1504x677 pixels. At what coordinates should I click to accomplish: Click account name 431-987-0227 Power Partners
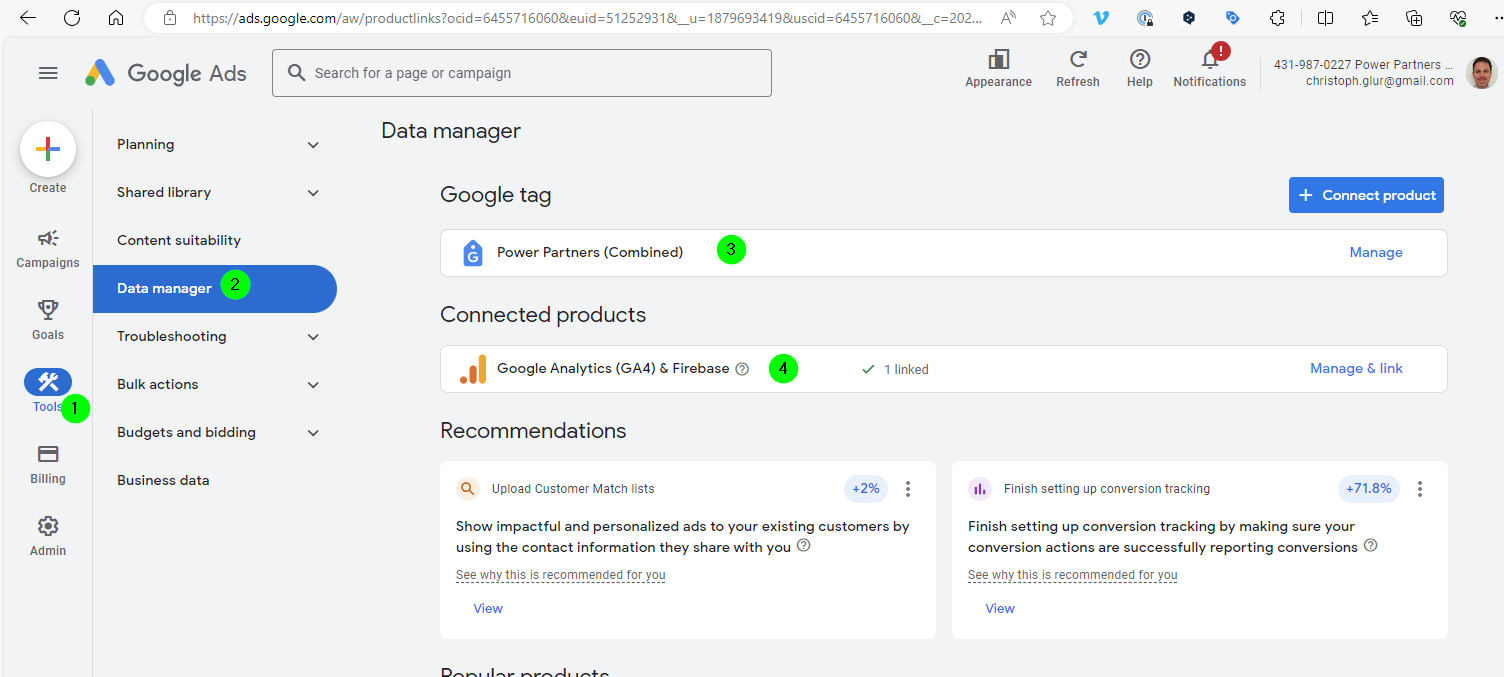coord(1363,65)
